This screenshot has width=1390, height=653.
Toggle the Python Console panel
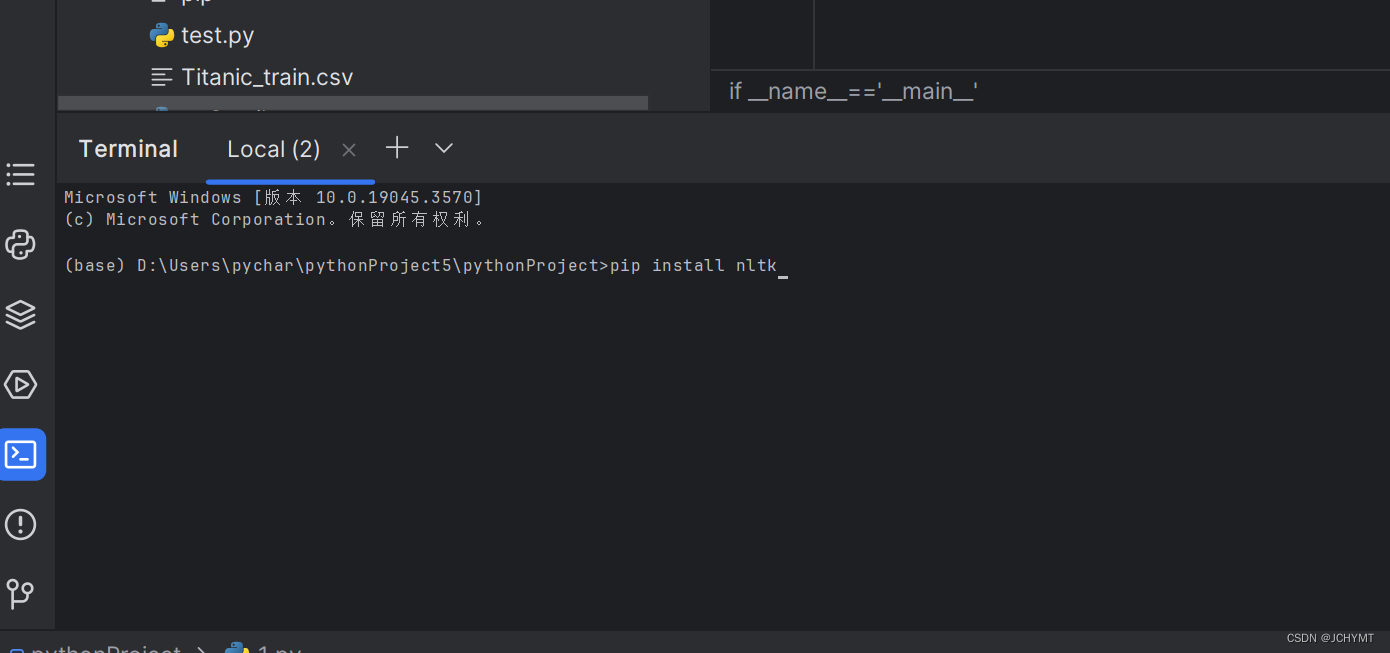[20, 245]
